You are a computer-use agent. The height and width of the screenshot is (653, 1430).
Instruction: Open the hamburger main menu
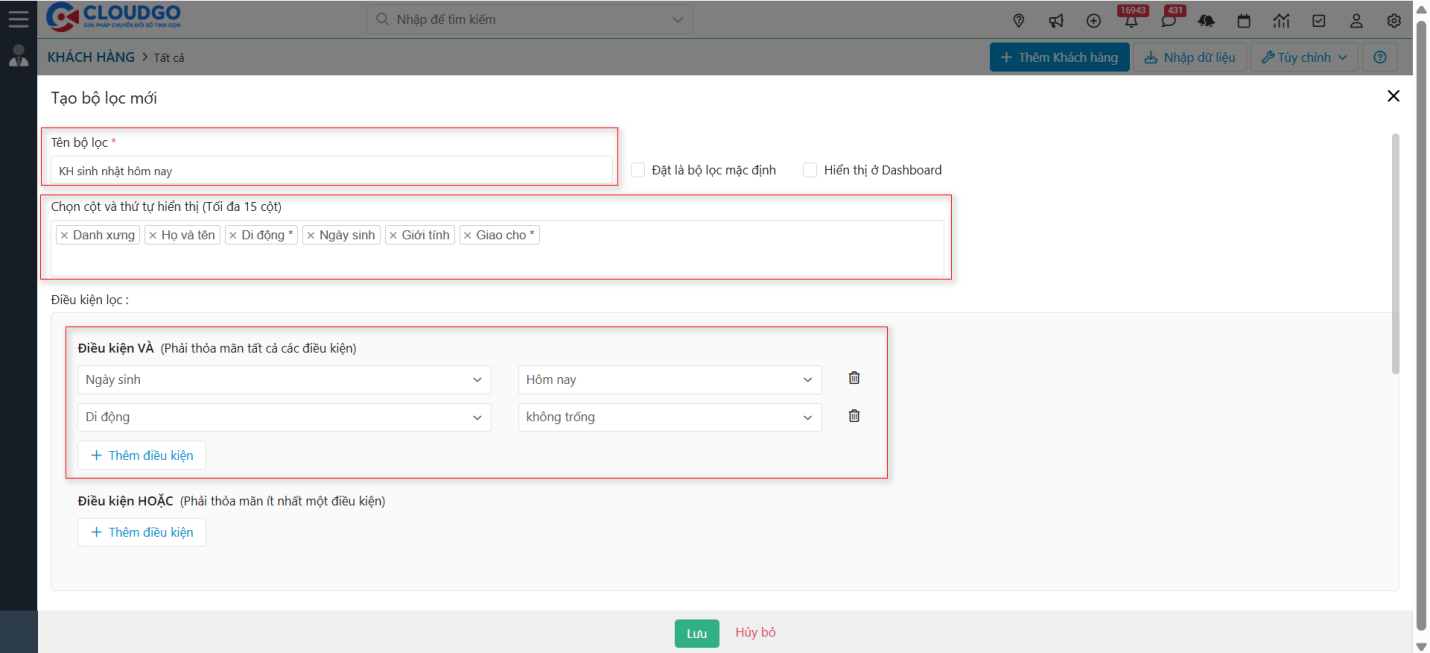18,17
